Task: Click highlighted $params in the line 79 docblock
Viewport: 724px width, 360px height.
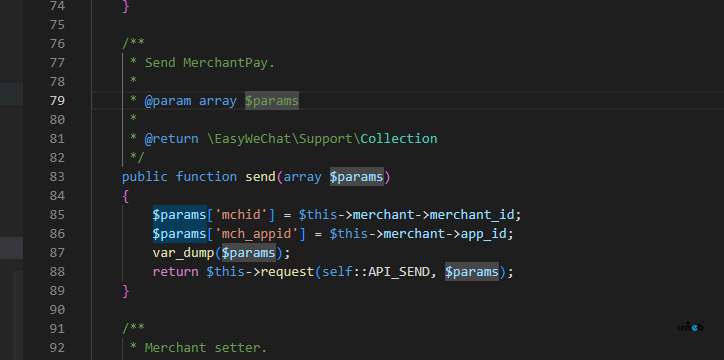Action: click(x=272, y=101)
